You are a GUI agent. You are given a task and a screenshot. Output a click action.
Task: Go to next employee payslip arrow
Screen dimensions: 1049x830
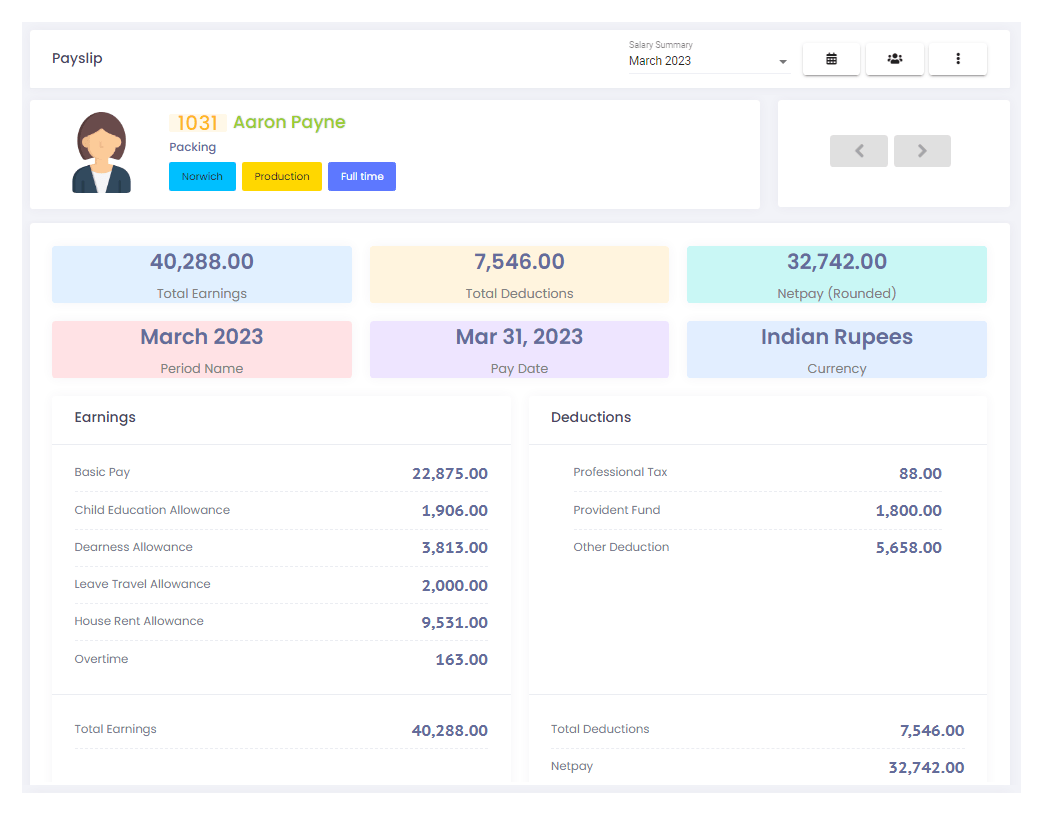pos(922,151)
